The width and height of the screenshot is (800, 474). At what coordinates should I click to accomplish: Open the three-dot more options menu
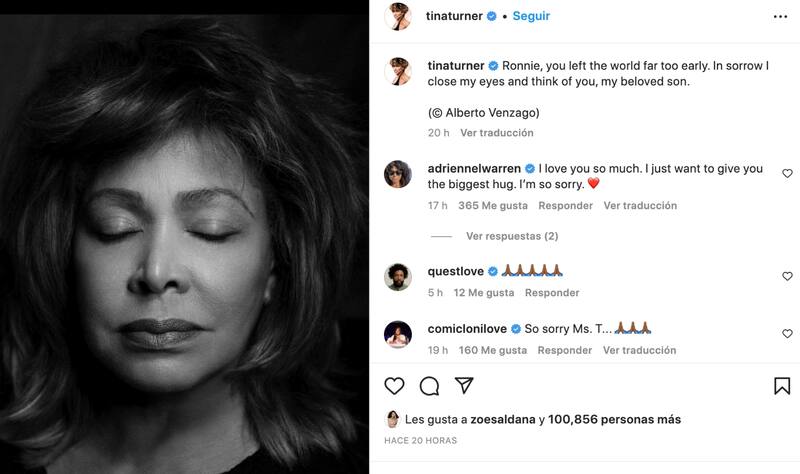779,17
